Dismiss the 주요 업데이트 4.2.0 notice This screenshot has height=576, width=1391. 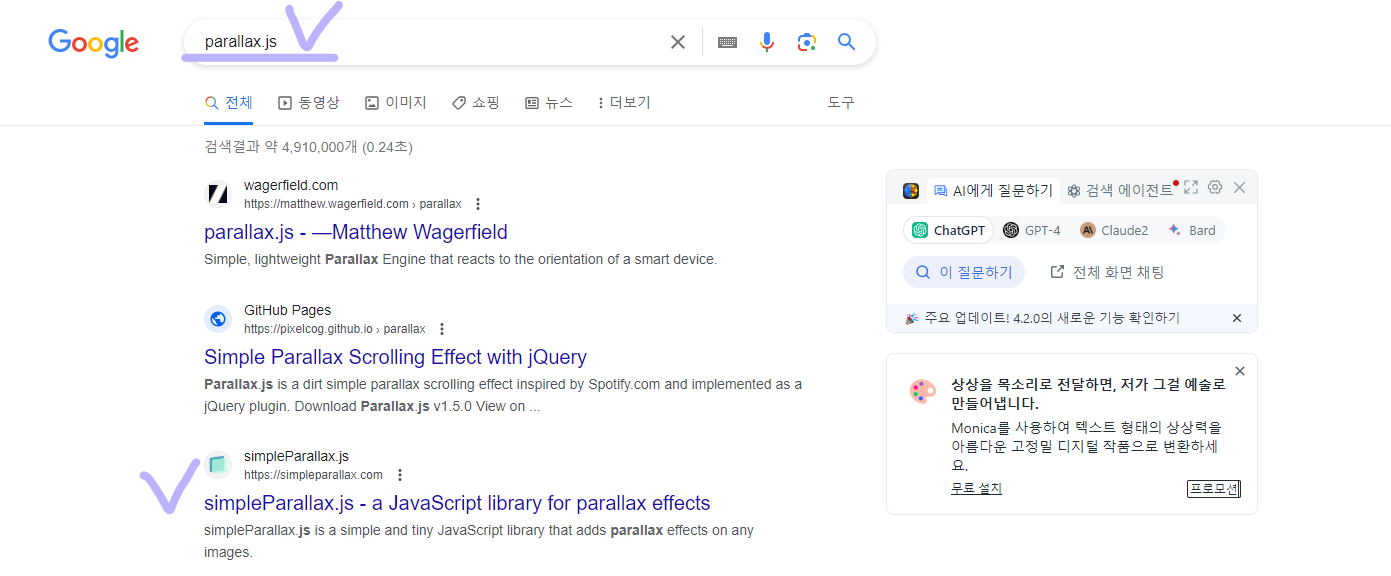pyautogui.click(x=1237, y=318)
